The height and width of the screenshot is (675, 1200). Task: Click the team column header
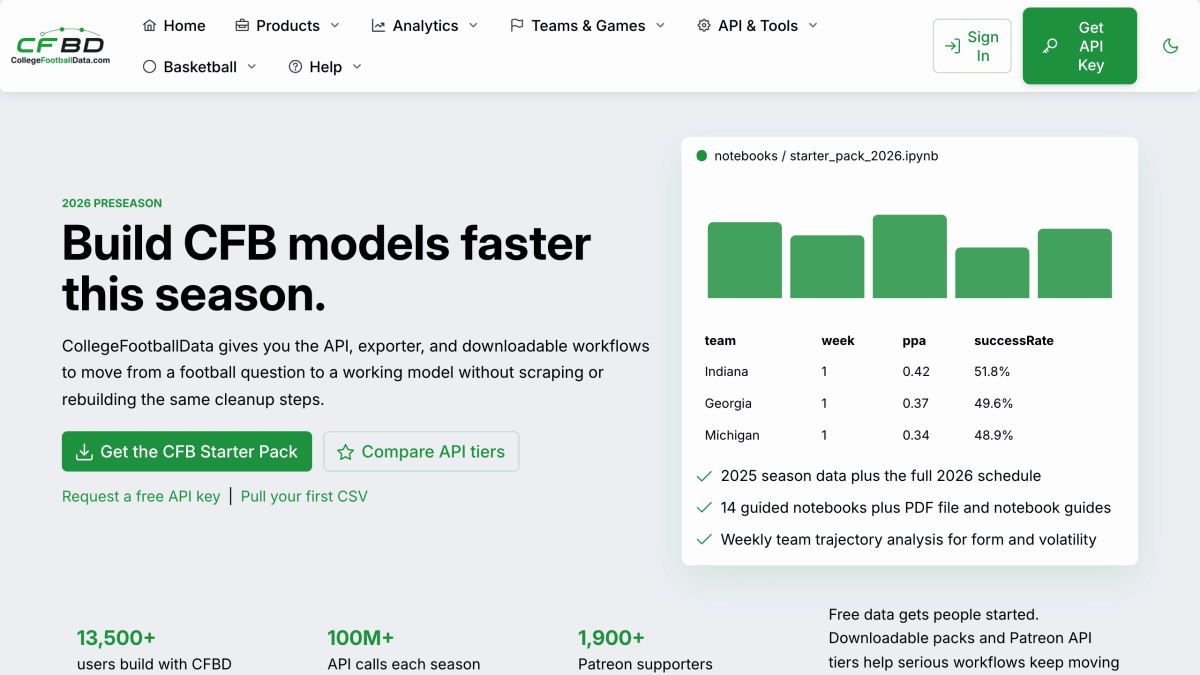point(720,340)
